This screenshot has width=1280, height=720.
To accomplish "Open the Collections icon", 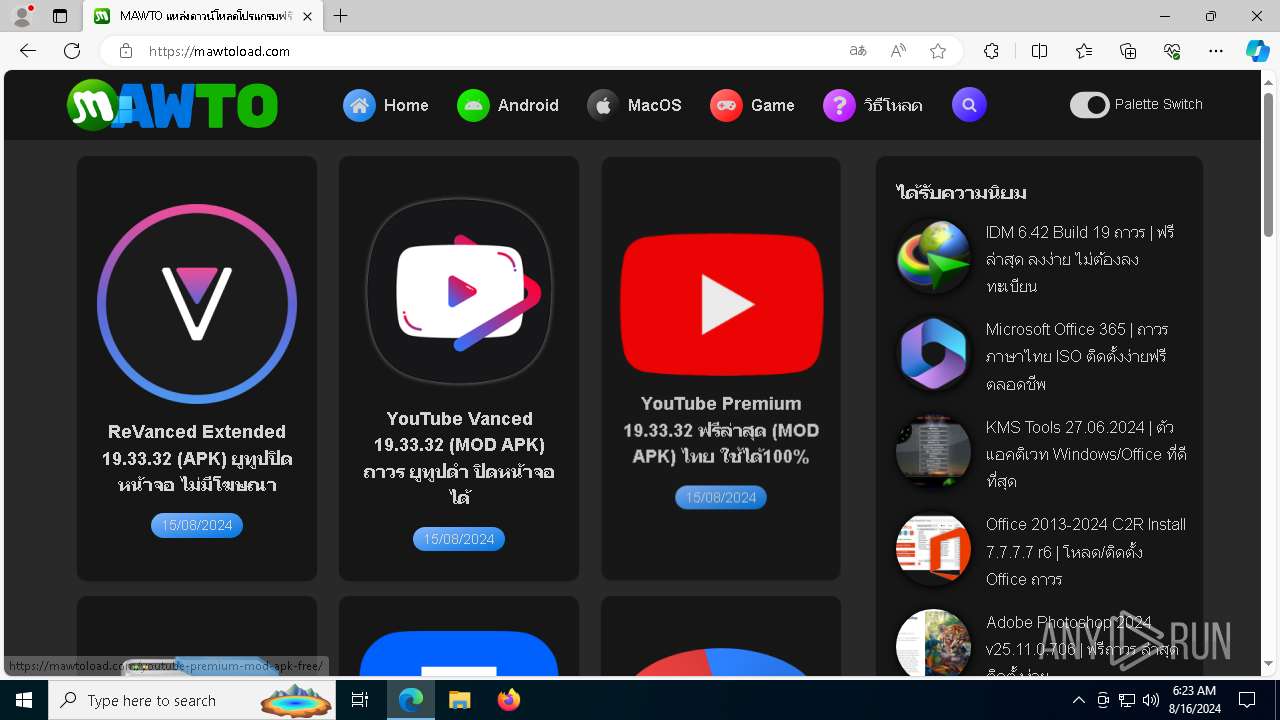I will pyautogui.click(x=1128, y=51).
